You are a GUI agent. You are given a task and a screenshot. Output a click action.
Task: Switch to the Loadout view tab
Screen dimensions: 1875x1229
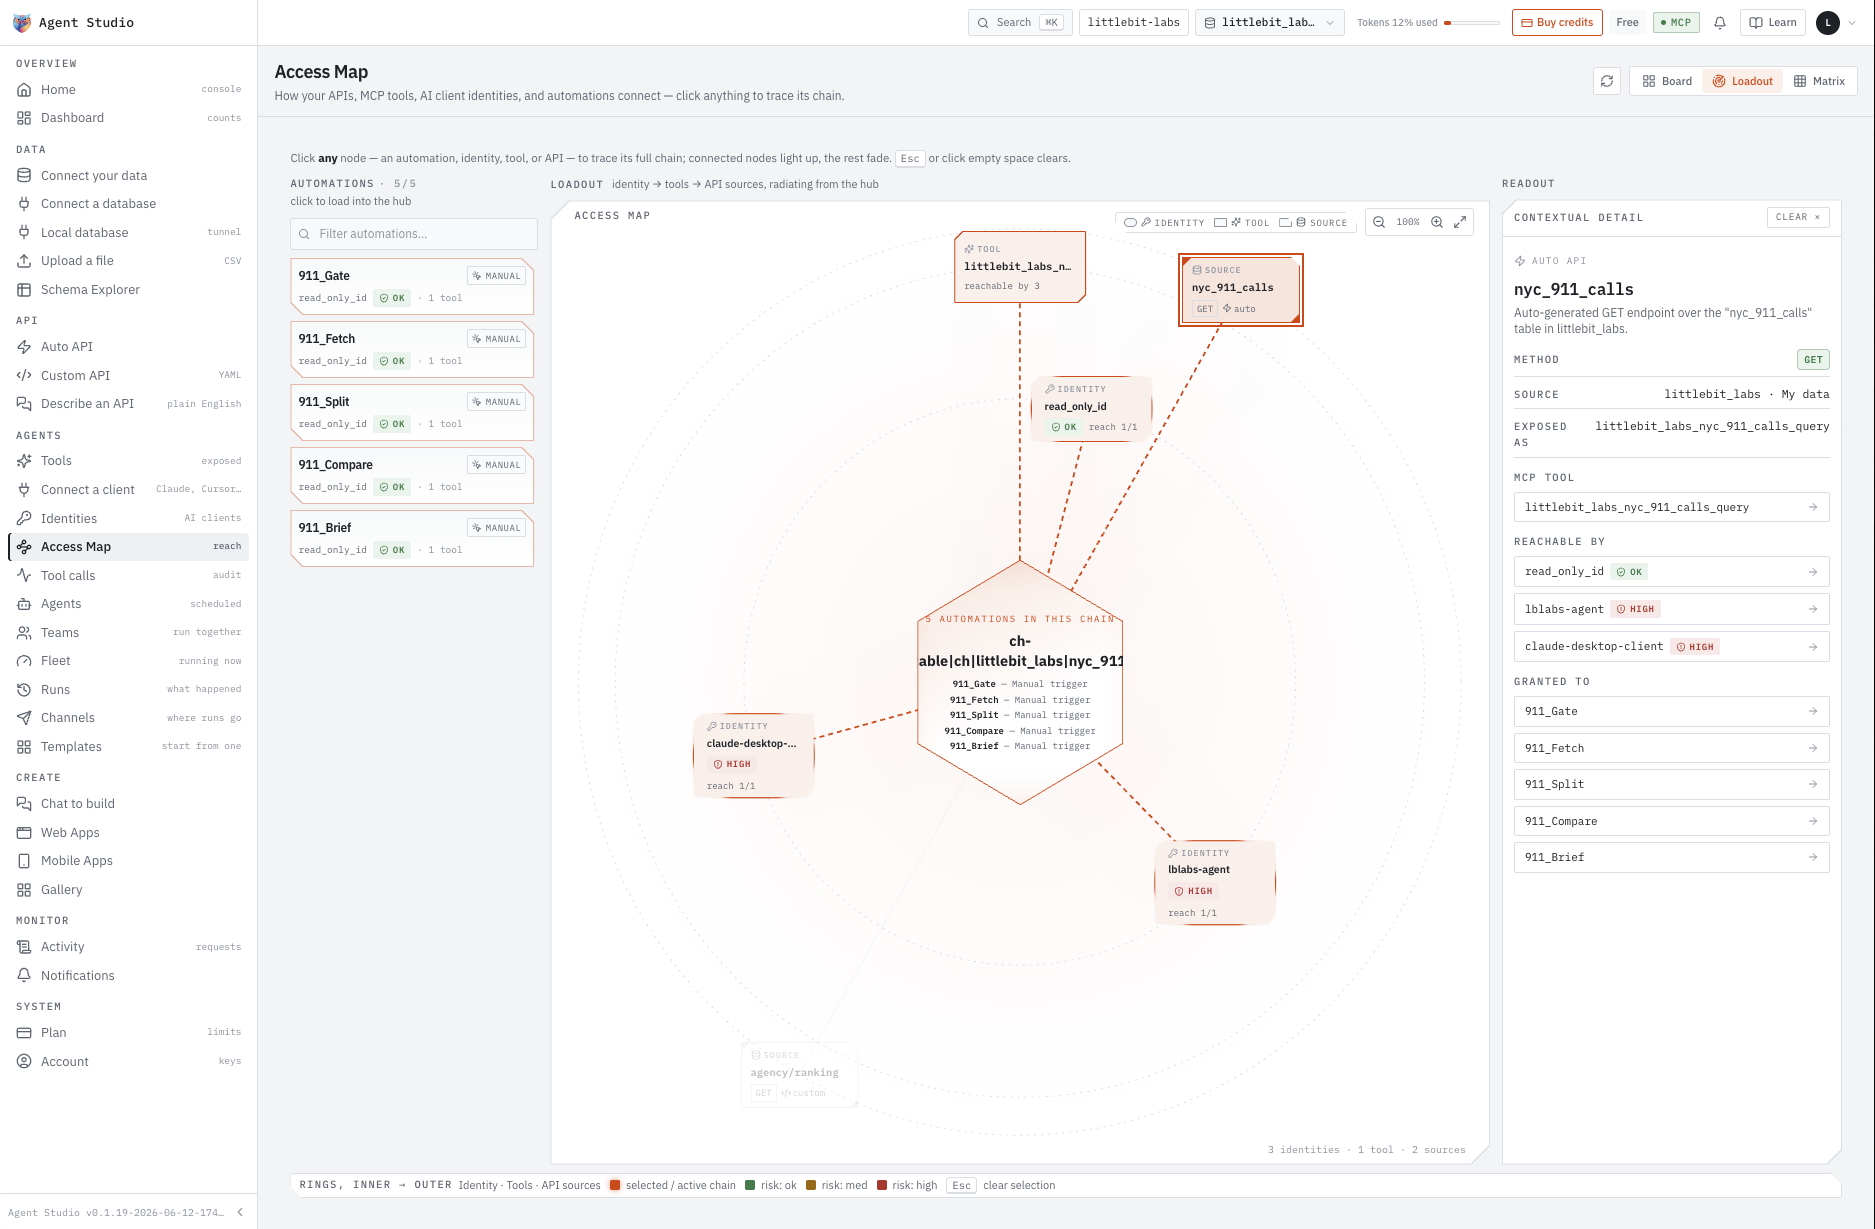coord(1742,81)
